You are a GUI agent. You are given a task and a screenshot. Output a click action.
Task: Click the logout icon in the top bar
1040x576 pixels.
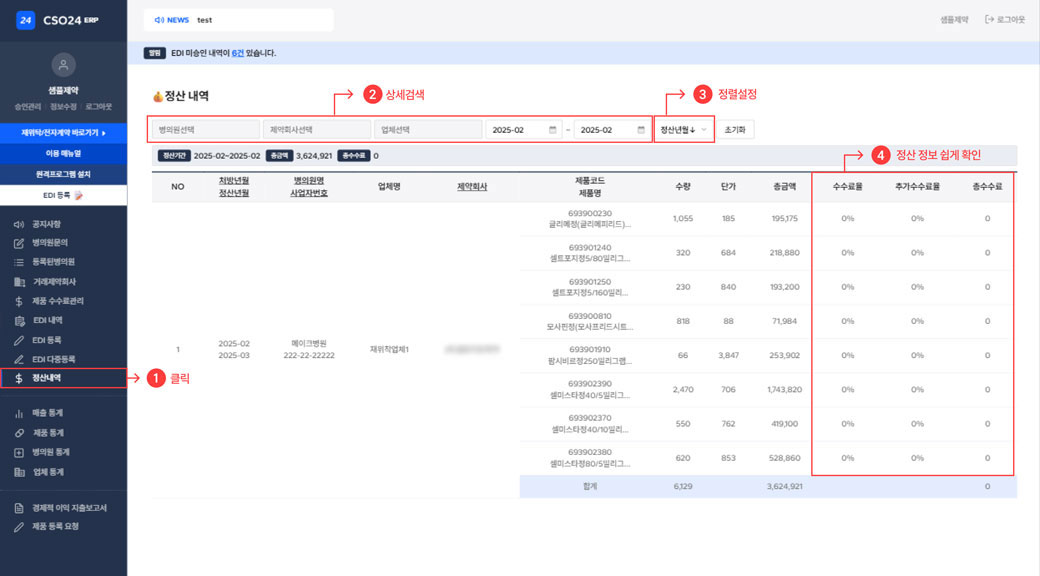point(989,20)
